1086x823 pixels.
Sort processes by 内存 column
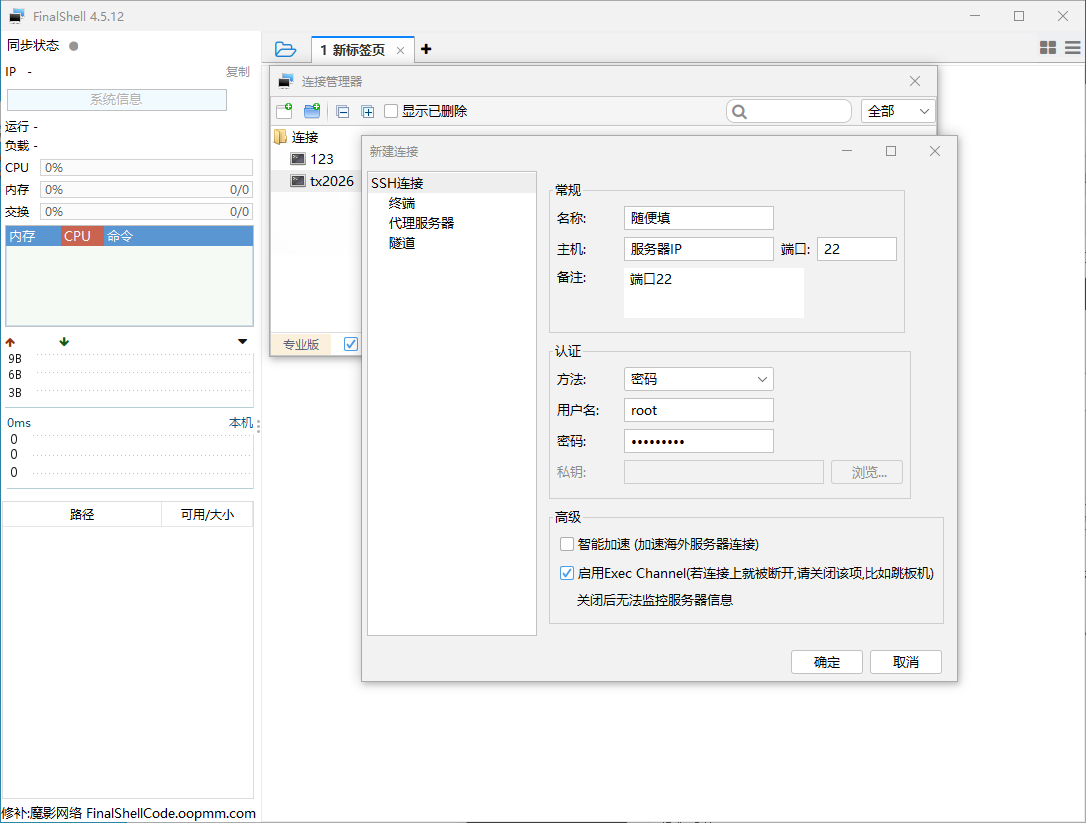(33, 236)
